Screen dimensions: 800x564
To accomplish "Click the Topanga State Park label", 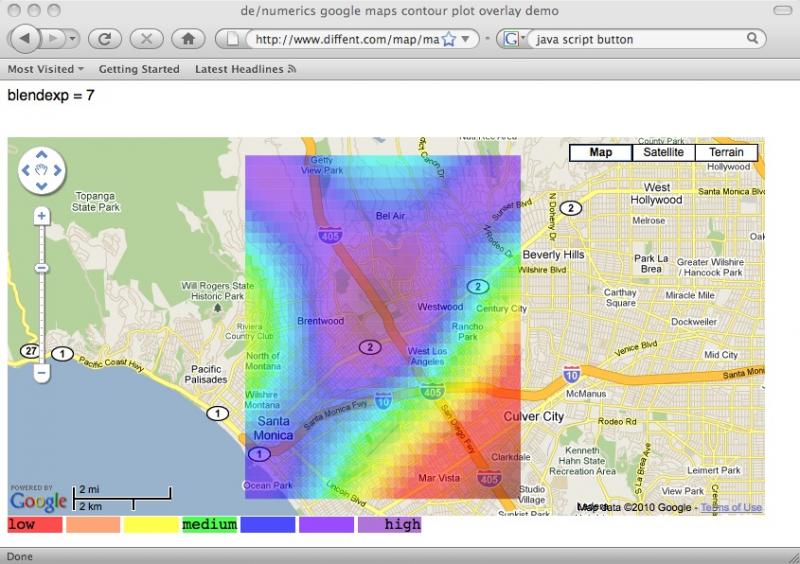I will (x=95, y=202).
